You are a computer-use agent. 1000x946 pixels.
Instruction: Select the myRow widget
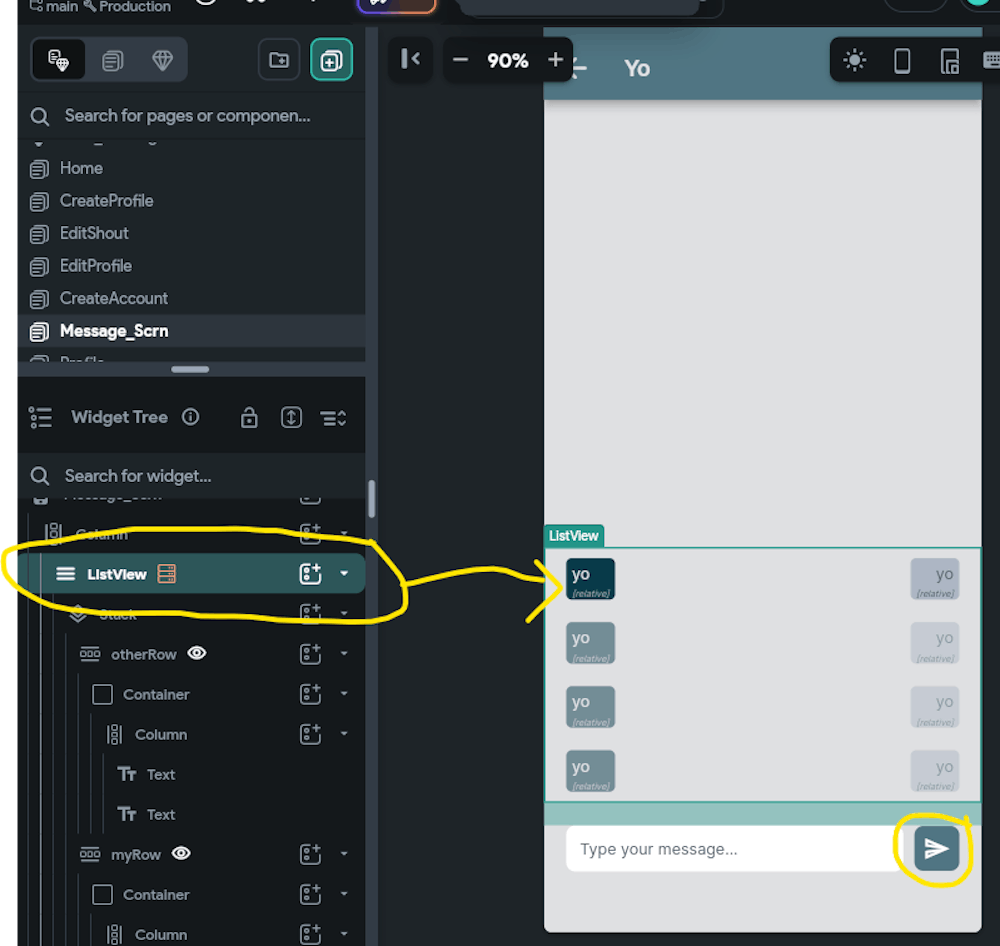136,855
